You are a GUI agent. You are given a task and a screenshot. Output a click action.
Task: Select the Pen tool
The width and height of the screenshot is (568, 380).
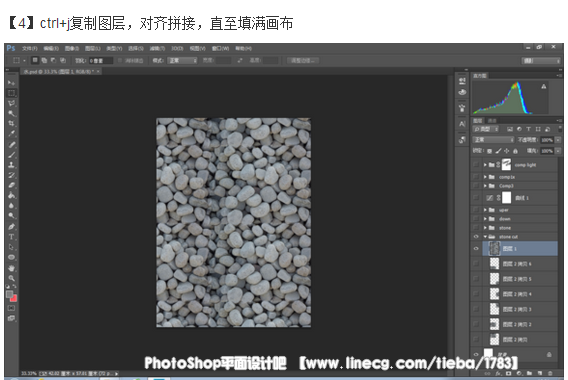click(x=11, y=227)
